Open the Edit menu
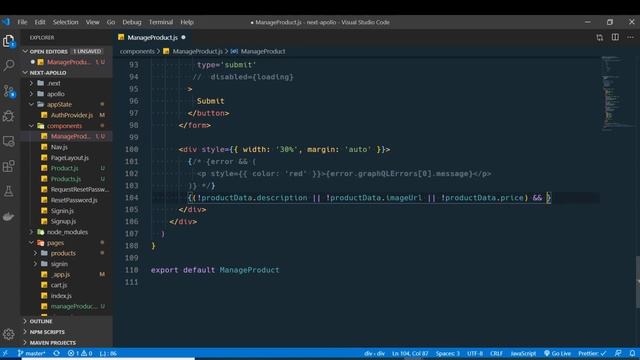The width and height of the screenshot is (640, 360). coord(40,22)
